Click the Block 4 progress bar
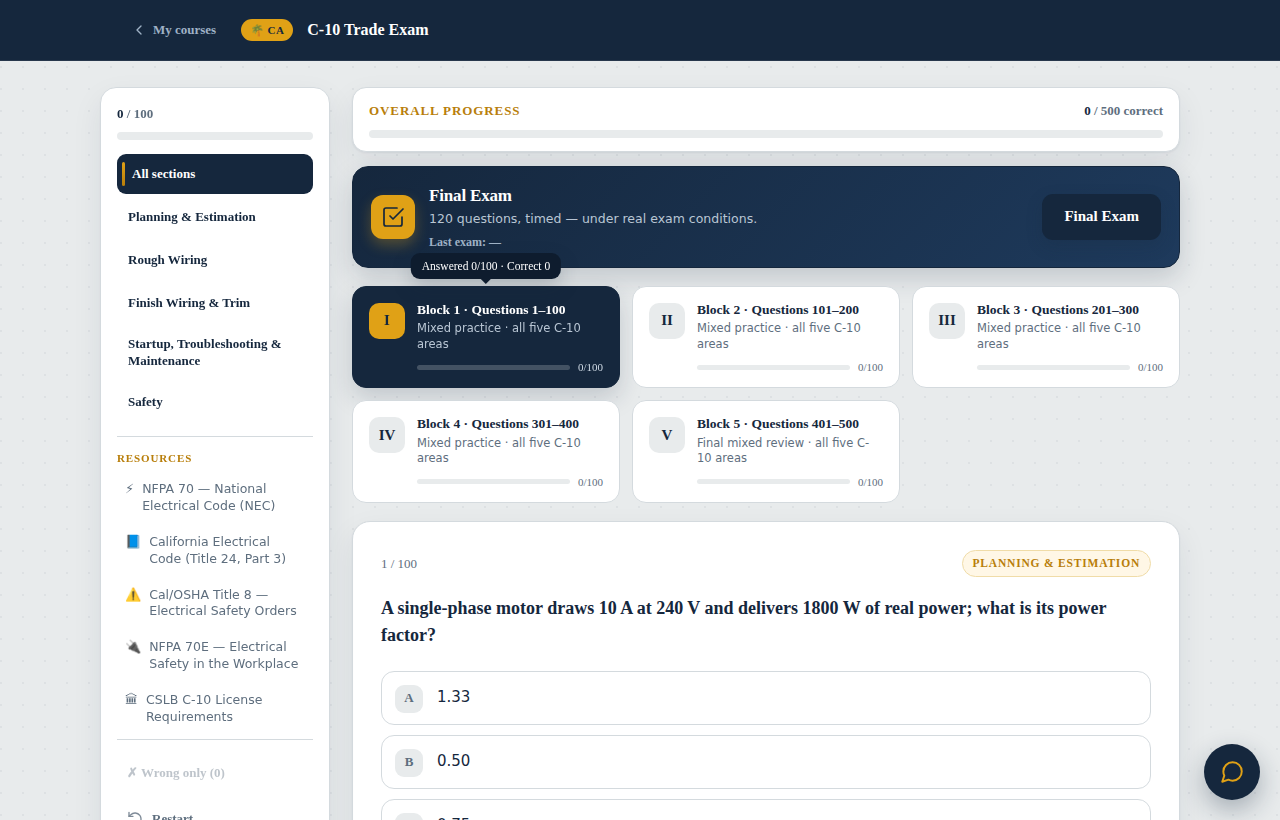 pyautogui.click(x=493, y=481)
